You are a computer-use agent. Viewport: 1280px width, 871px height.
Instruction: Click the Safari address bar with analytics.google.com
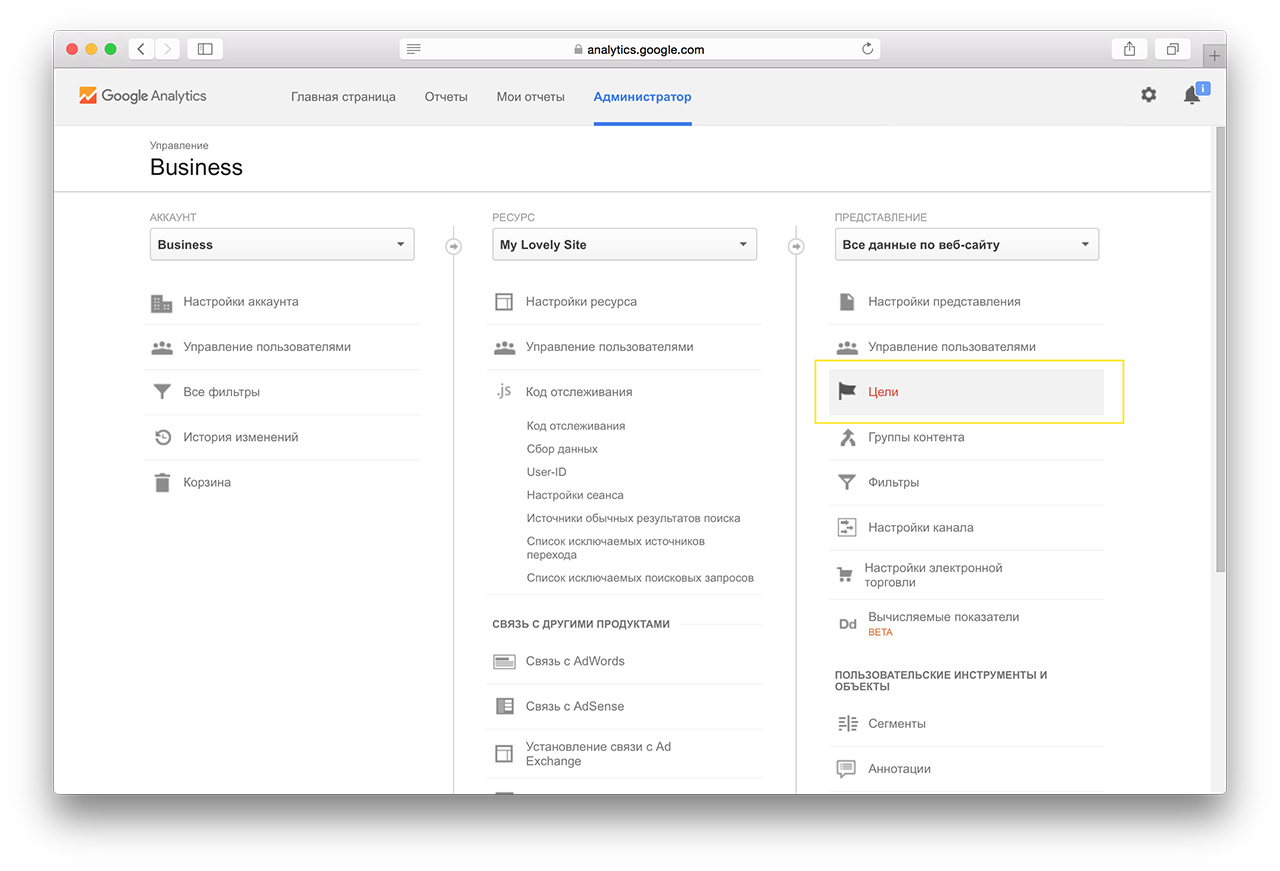point(640,49)
